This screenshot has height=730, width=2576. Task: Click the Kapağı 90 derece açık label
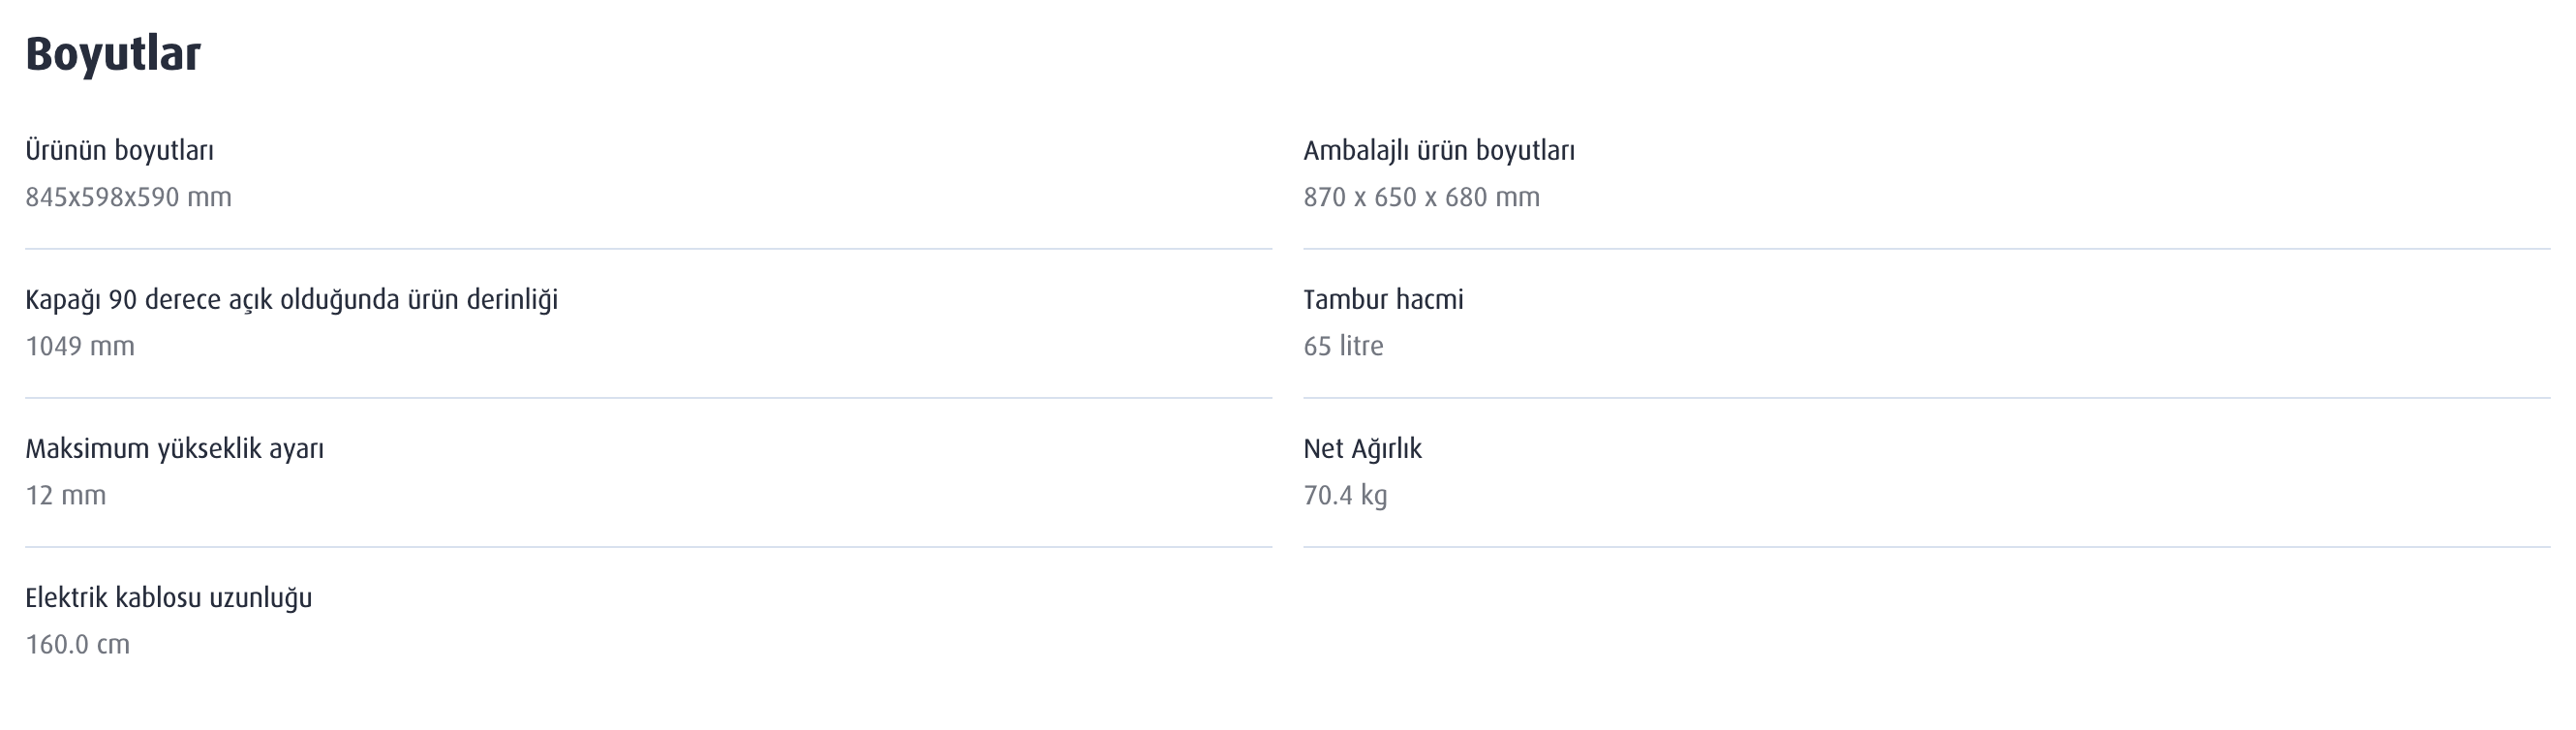click(291, 300)
